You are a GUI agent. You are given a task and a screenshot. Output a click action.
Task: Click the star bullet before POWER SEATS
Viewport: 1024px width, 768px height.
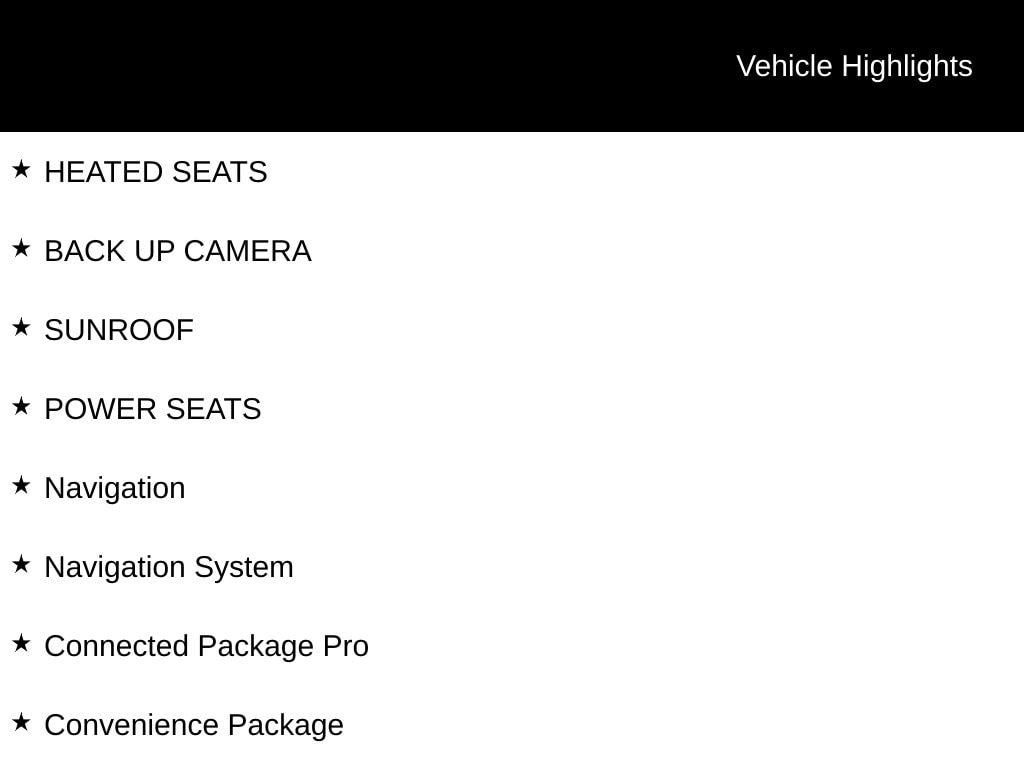tap(21, 406)
